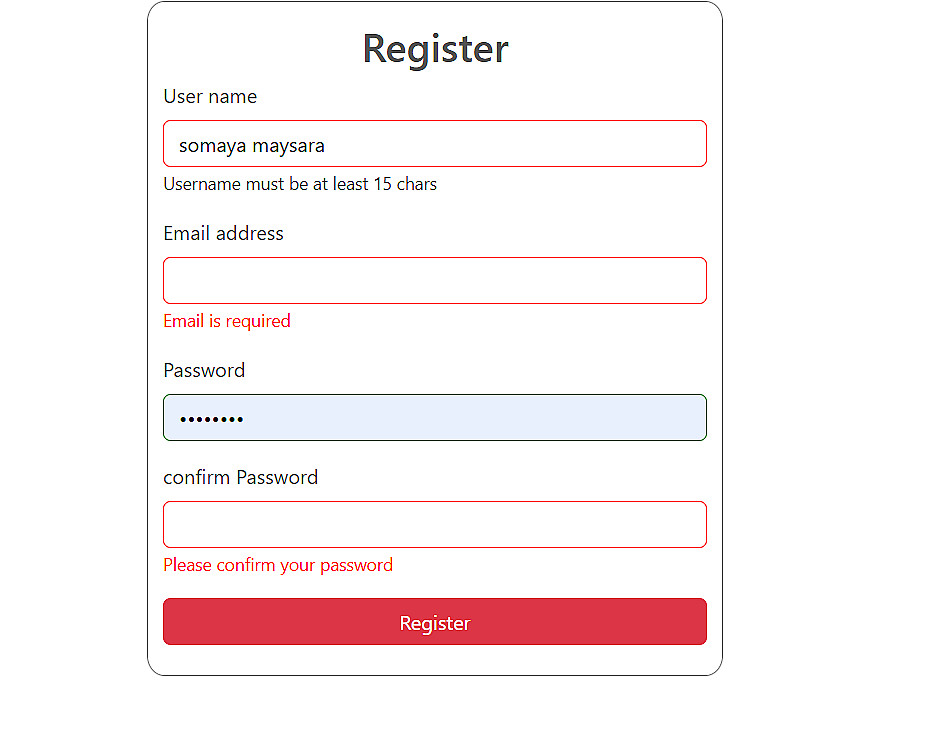943x736 pixels.
Task: Focus the Password input field
Action: [x=434, y=417]
